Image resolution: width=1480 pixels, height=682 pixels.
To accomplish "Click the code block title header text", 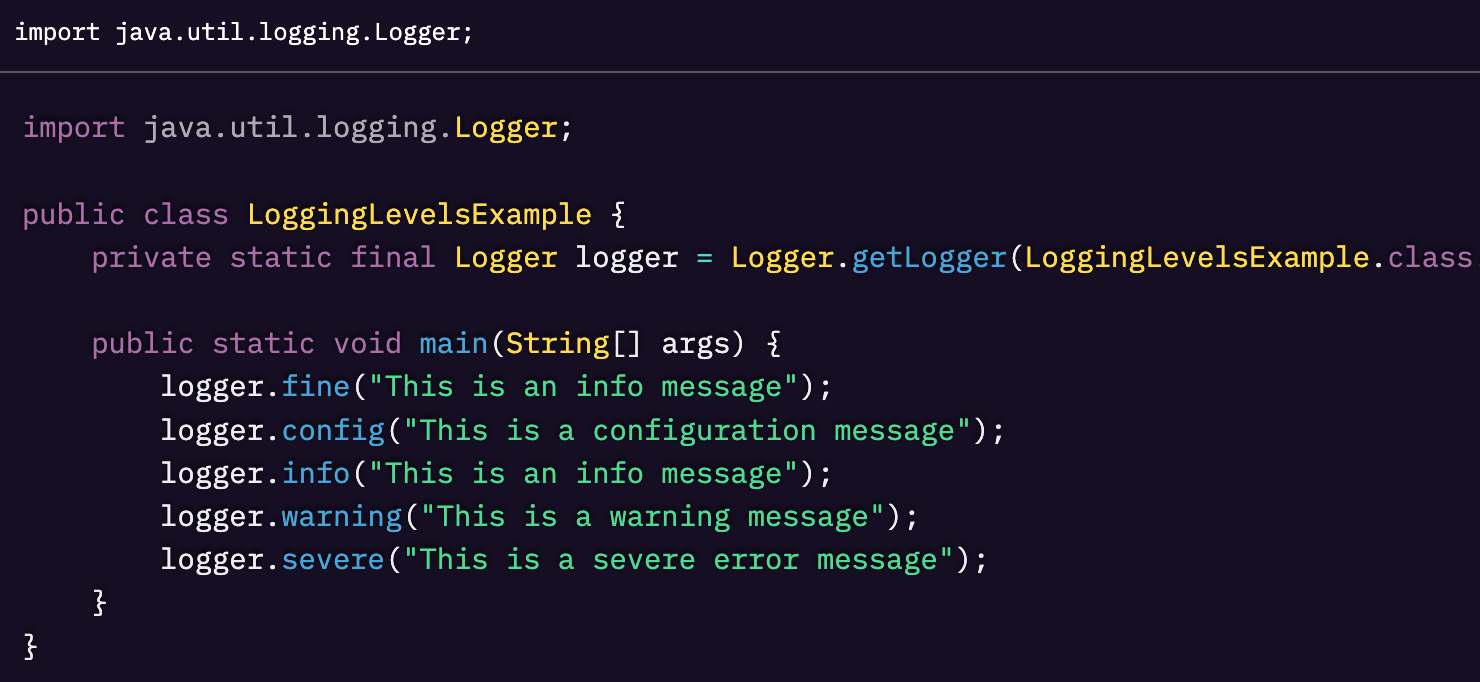I will point(244,33).
